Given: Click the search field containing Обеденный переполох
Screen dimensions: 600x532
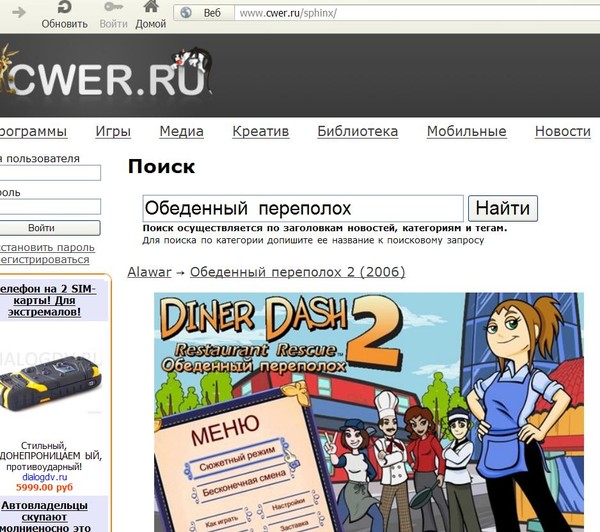Looking at the screenshot, I should point(303,208).
